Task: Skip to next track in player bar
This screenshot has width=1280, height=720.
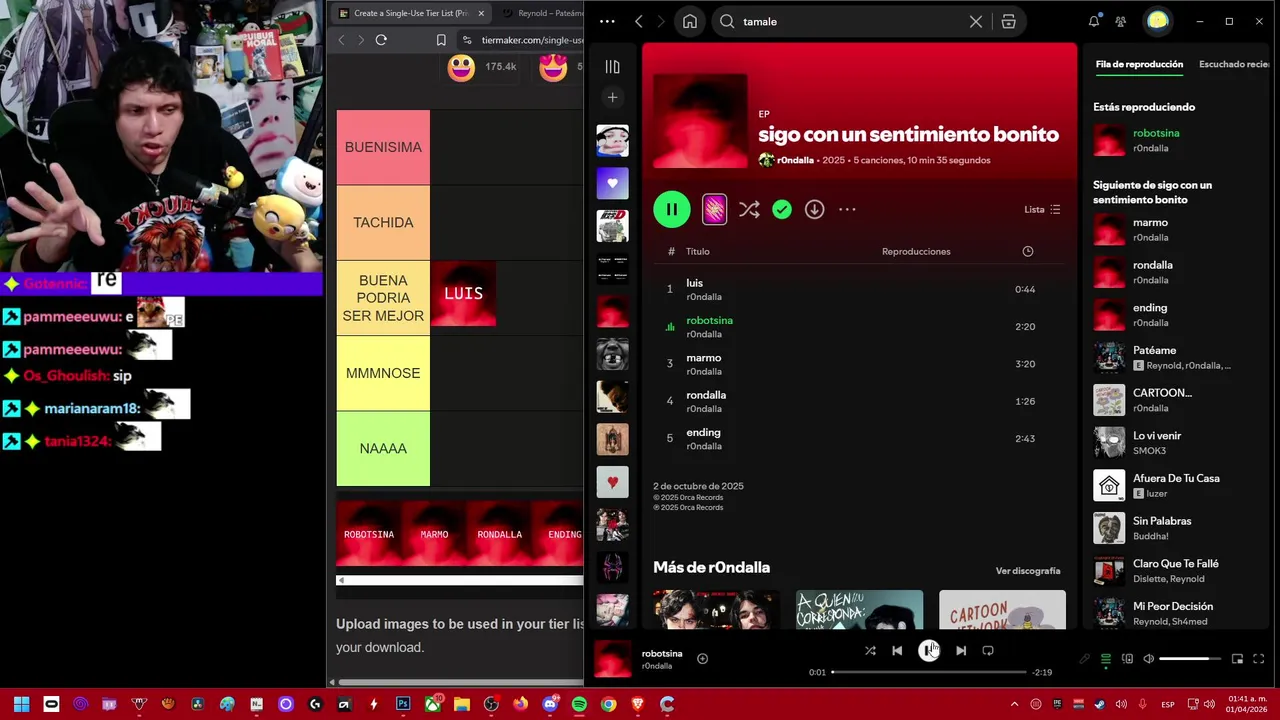Action: [x=961, y=651]
